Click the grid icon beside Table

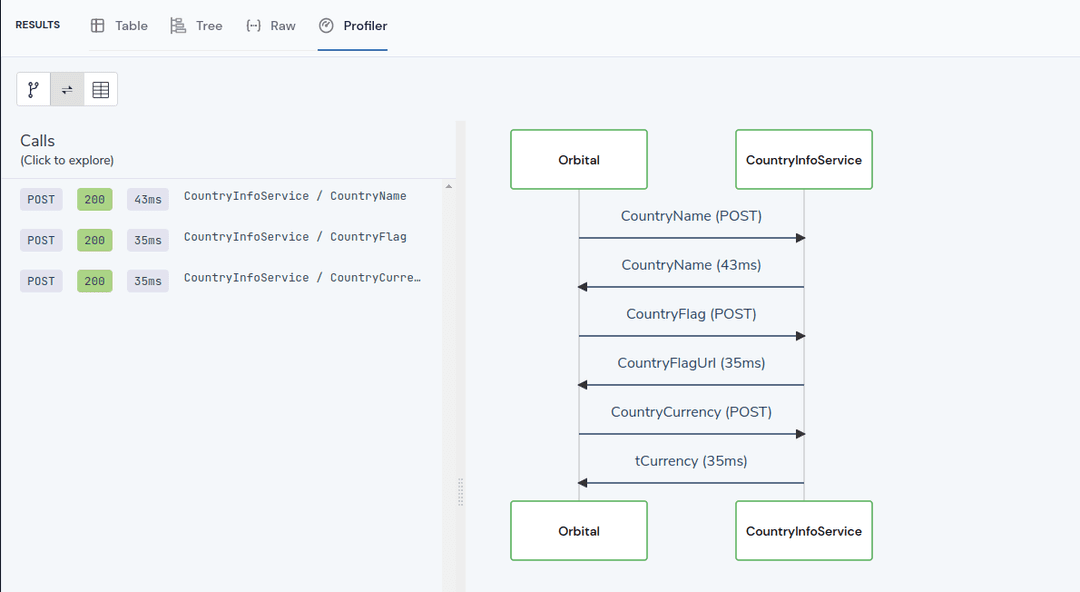pyautogui.click(x=96, y=24)
